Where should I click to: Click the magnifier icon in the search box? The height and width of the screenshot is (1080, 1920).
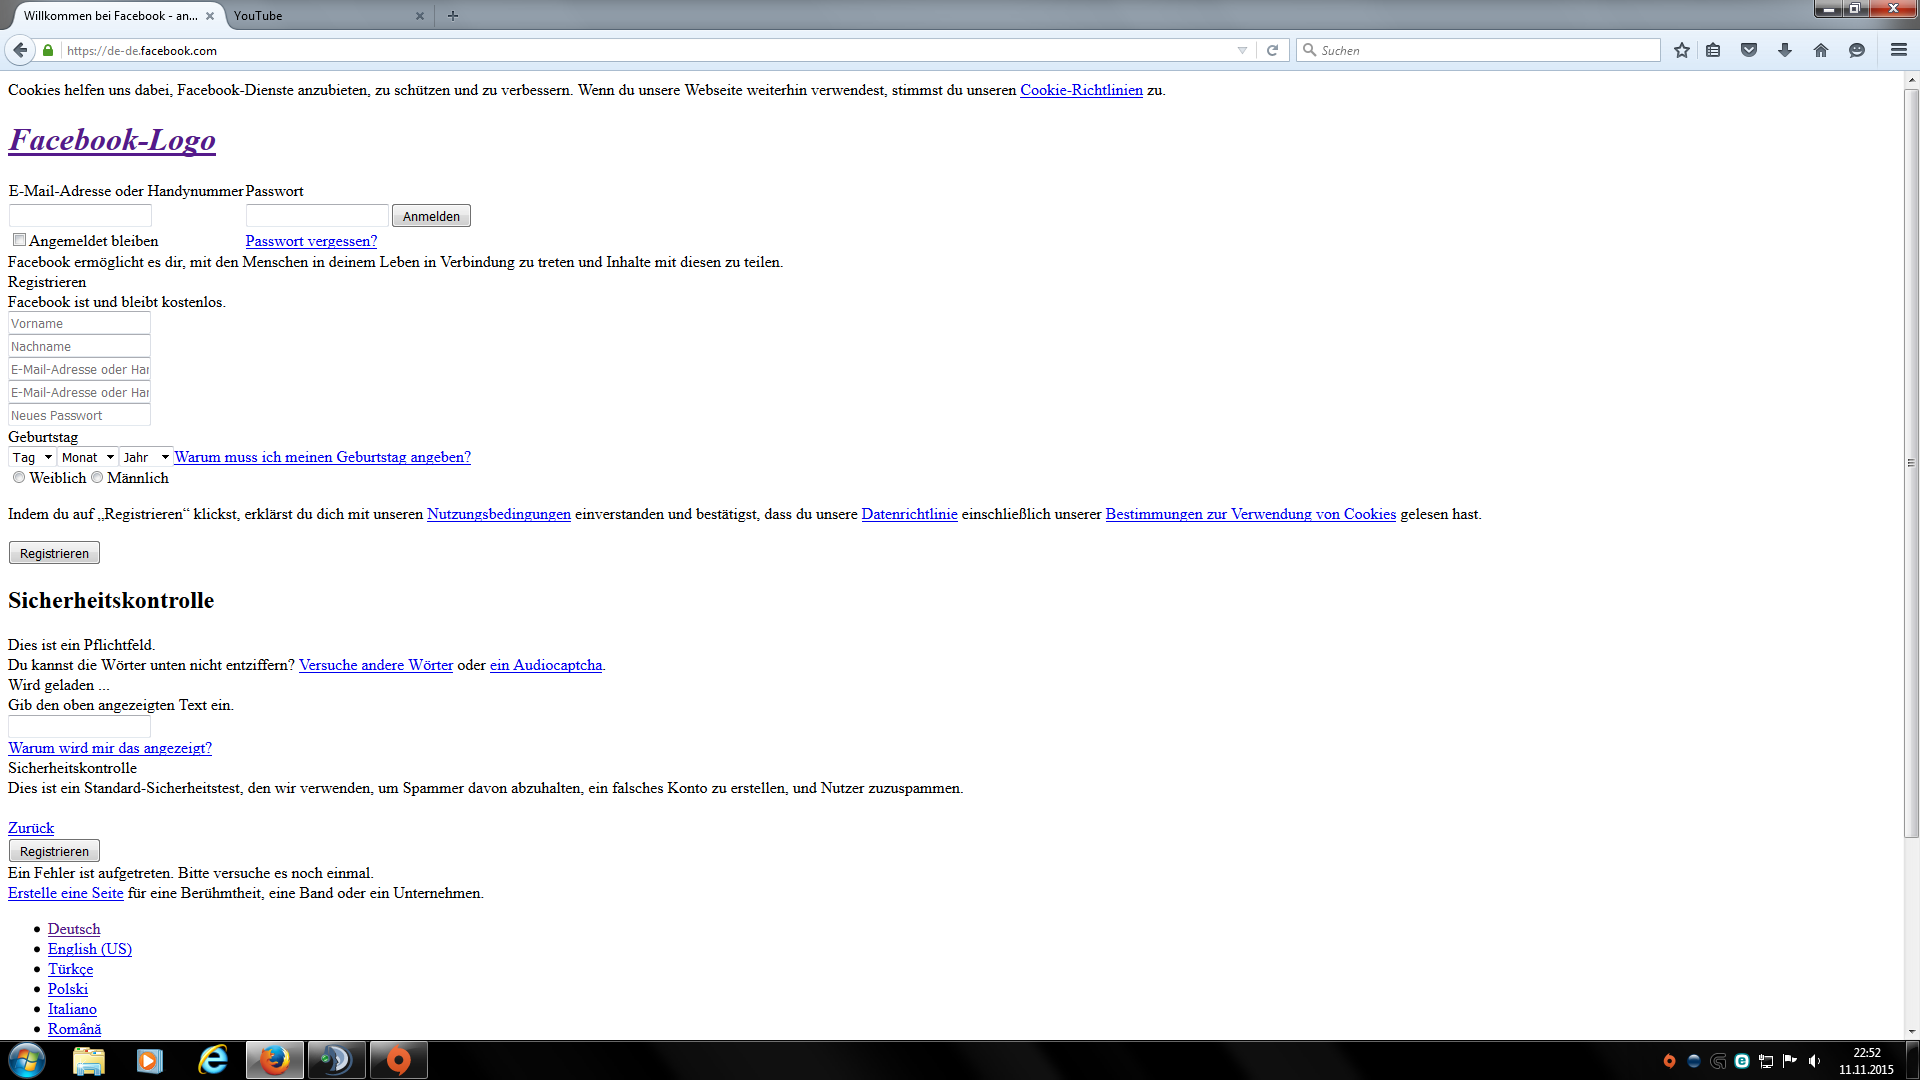(x=1309, y=50)
